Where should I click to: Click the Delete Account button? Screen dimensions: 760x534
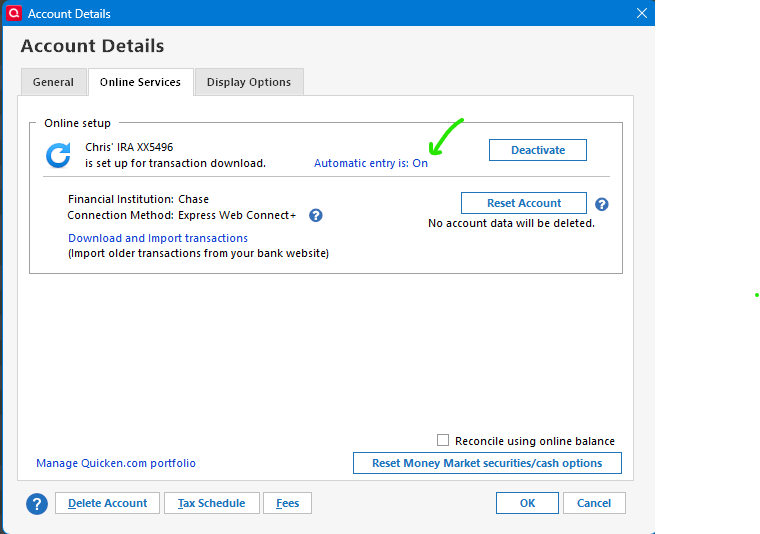click(107, 503)
